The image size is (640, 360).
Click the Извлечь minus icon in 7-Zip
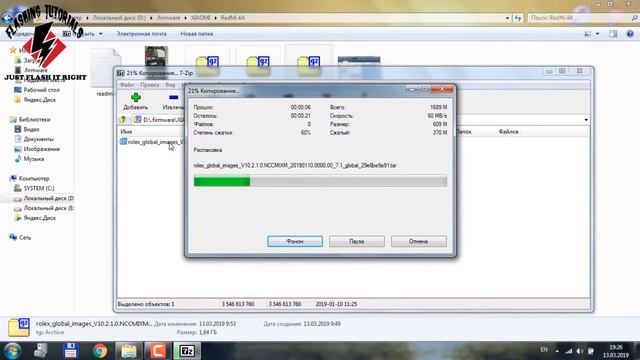click(x=174, y=98)
